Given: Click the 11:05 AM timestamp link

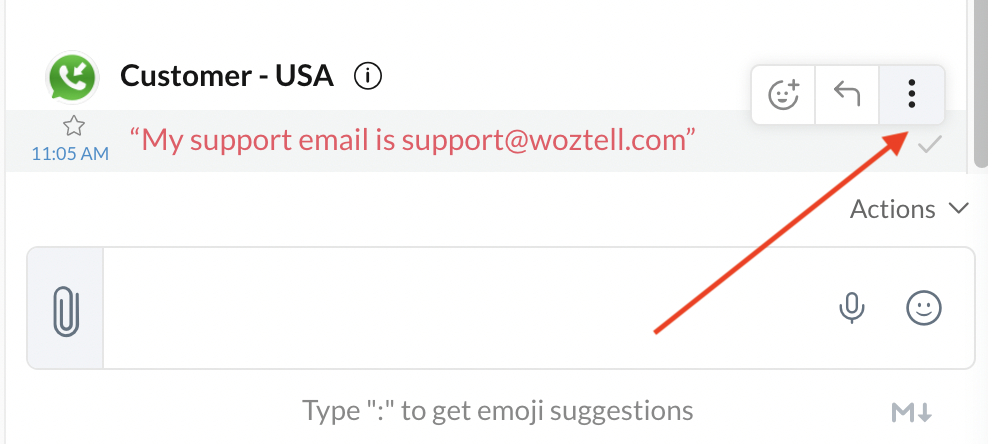Looking at the screenshot, I should [70, 153].
